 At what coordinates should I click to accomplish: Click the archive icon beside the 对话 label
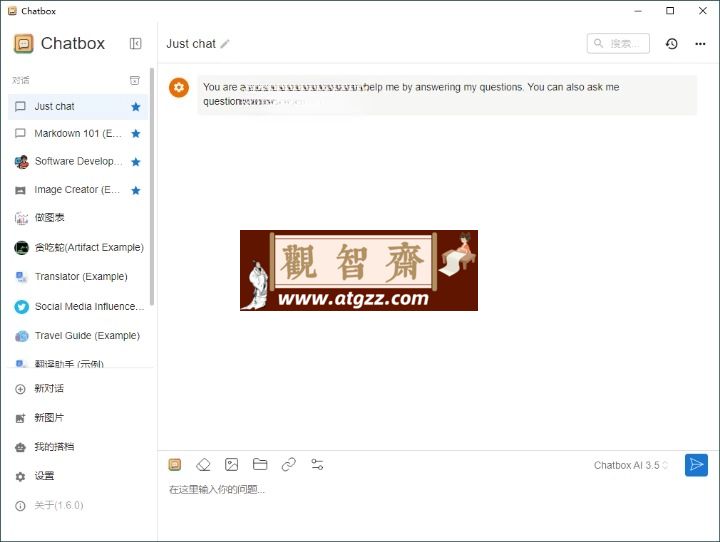click(x=135, y=80)
